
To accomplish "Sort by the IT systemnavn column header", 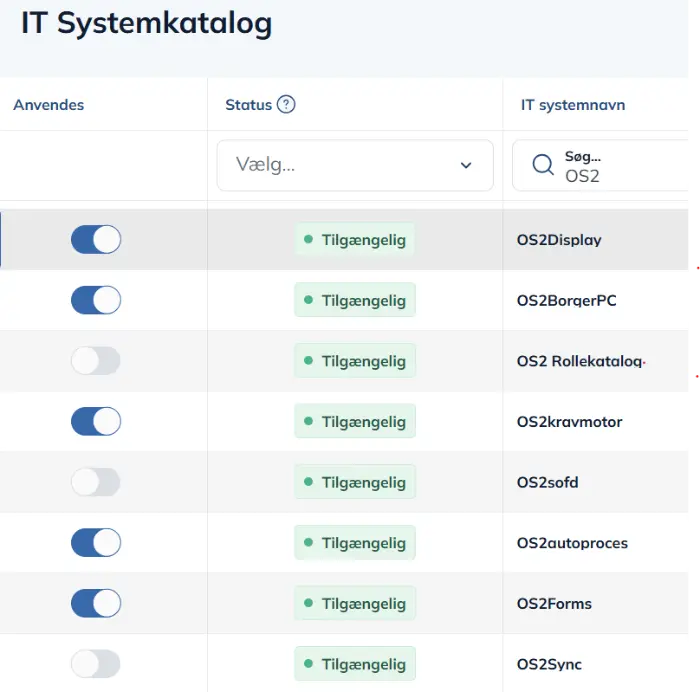I will (573, 105).
